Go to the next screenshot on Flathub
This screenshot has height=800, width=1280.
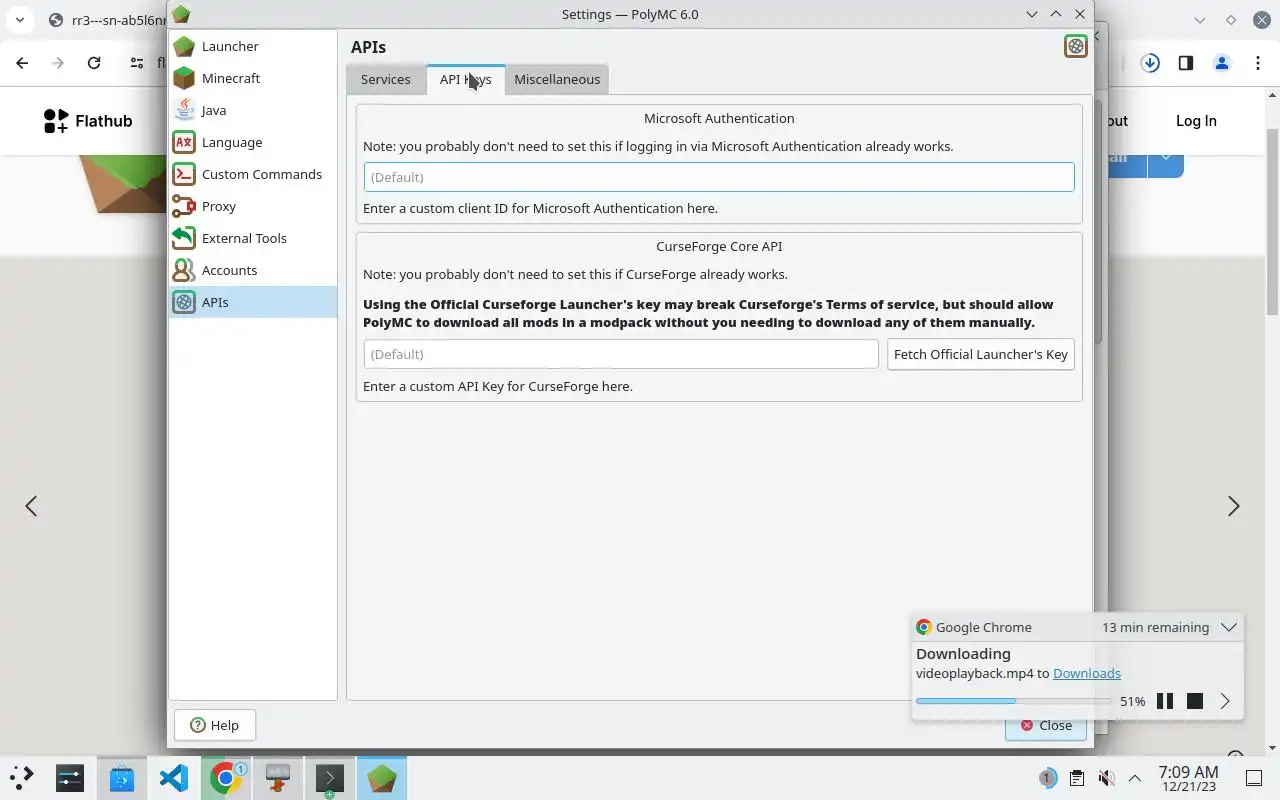[1233, 506]
